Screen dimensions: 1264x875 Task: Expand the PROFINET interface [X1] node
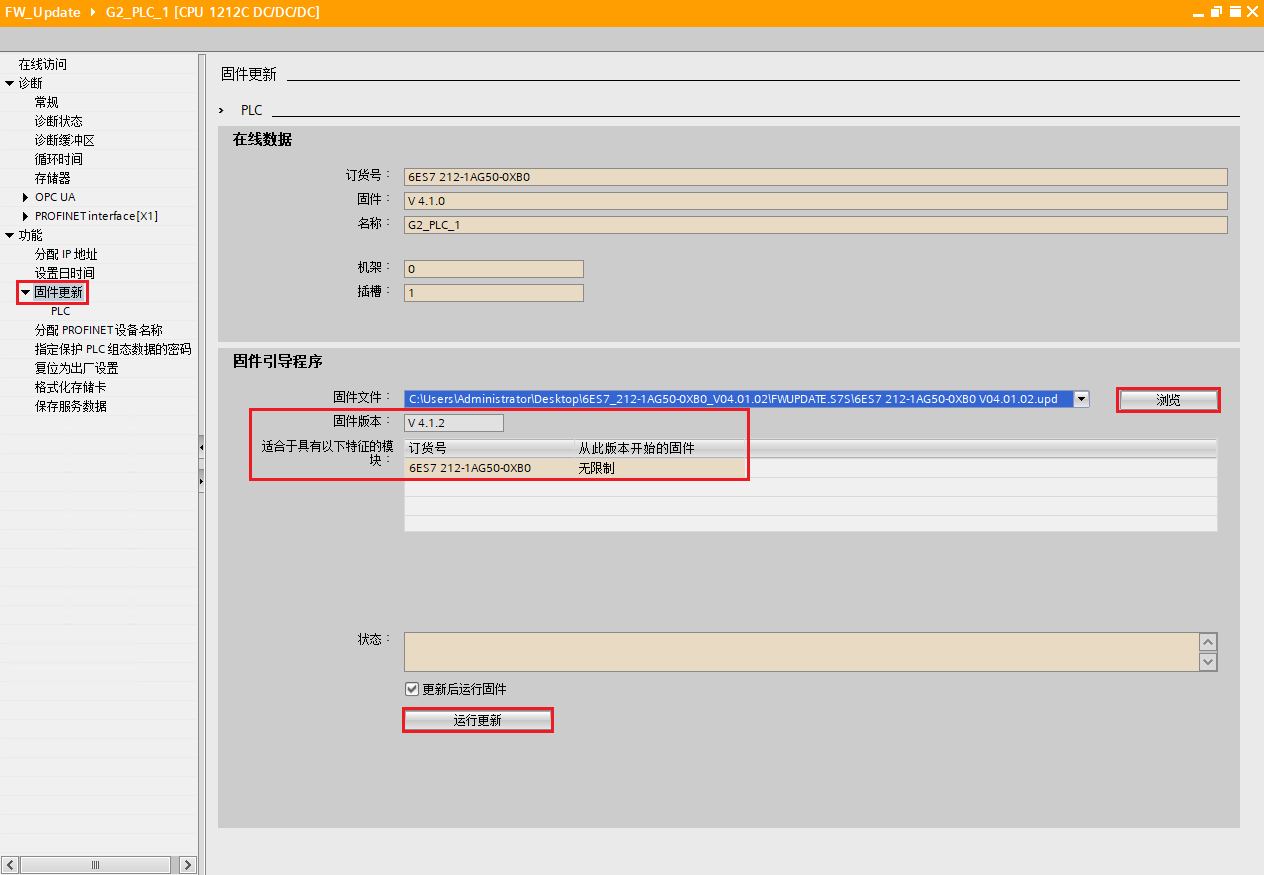click(26, 216)
